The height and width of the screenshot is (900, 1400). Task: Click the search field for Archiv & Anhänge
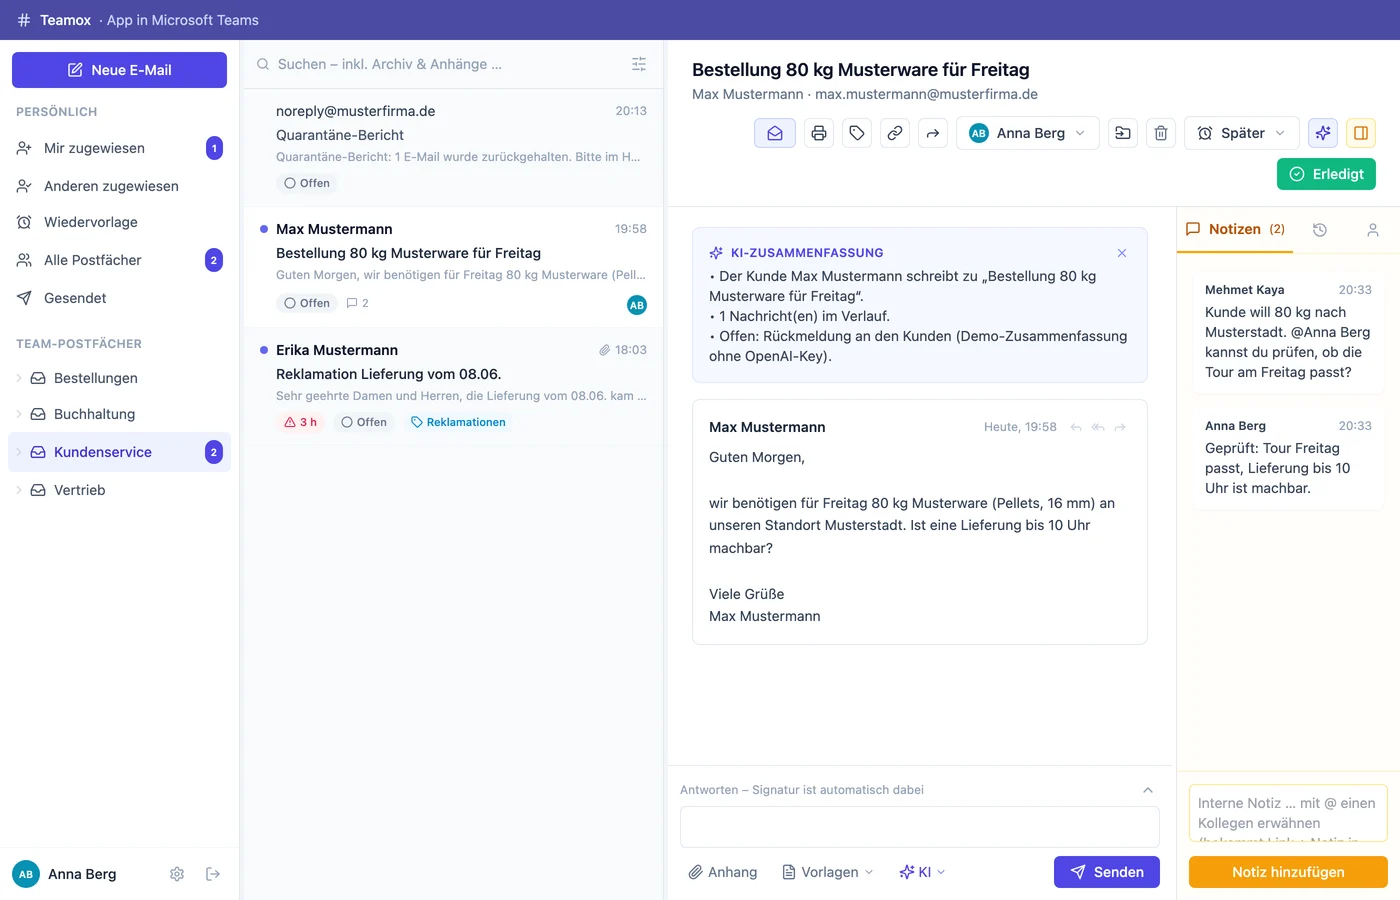coord(440,64)
